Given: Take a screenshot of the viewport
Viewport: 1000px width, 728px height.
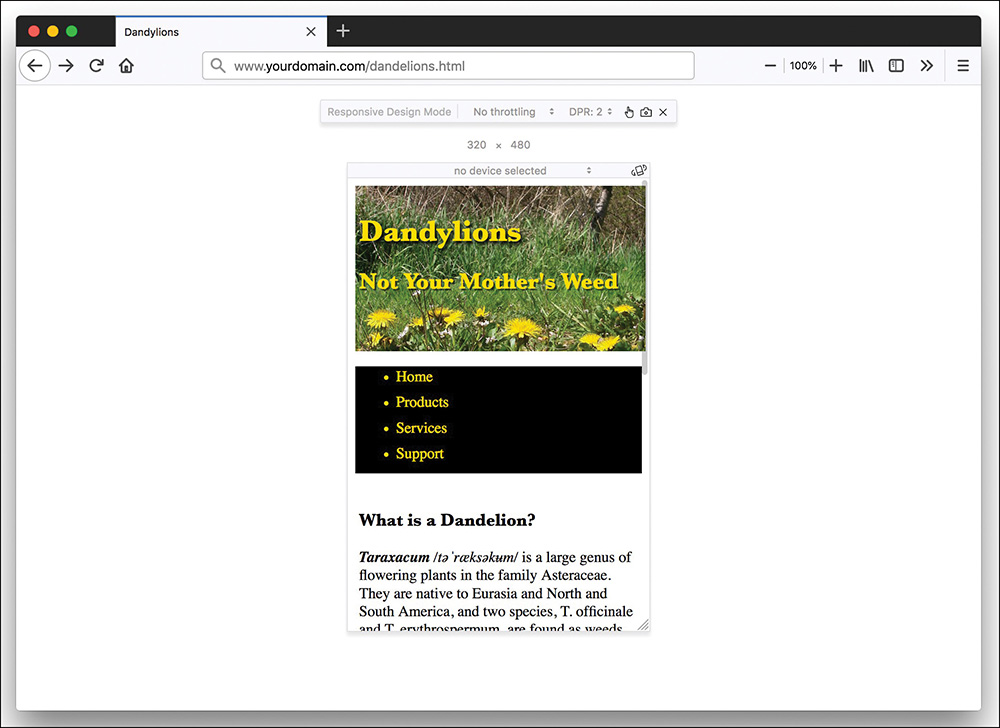Looking at the screenshot, I should coord(645,112).
